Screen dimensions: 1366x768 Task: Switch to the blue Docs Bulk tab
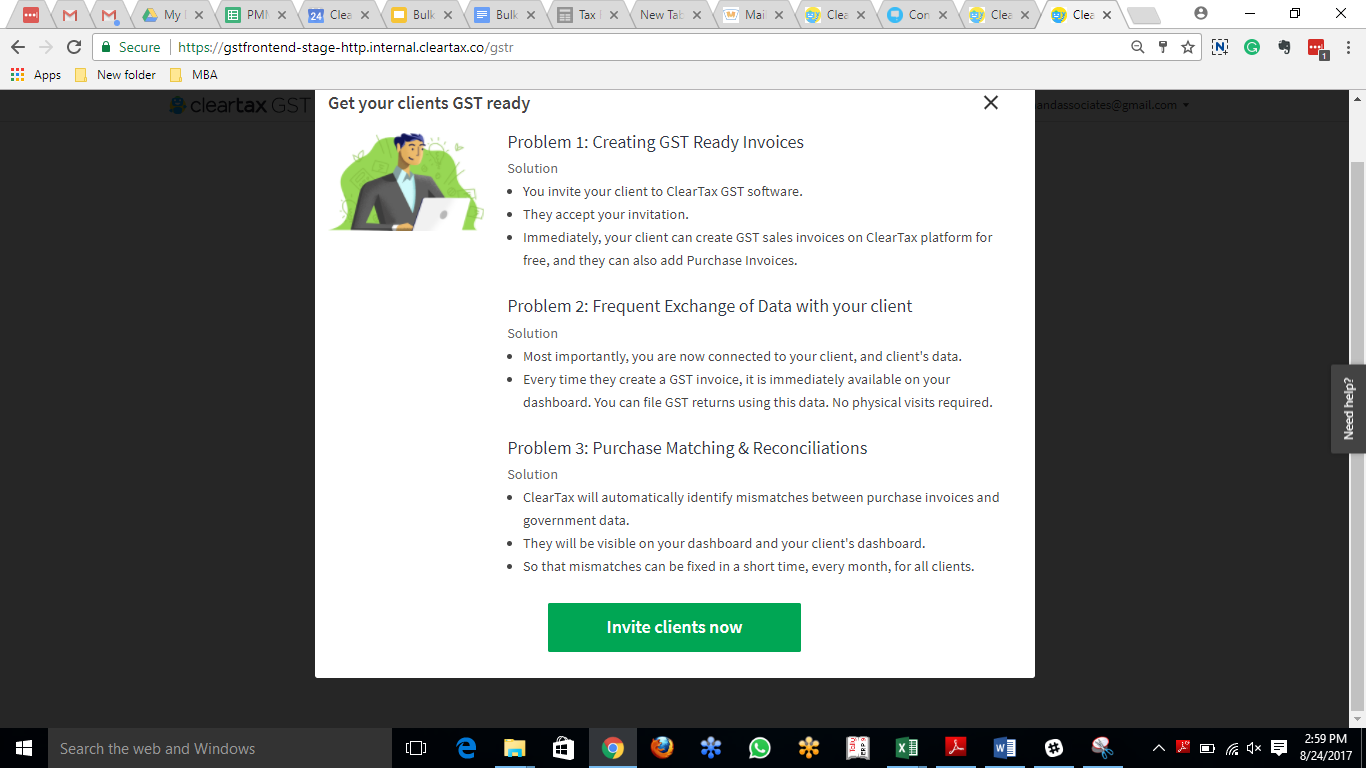pyautogui.click(x=503, y=15)
